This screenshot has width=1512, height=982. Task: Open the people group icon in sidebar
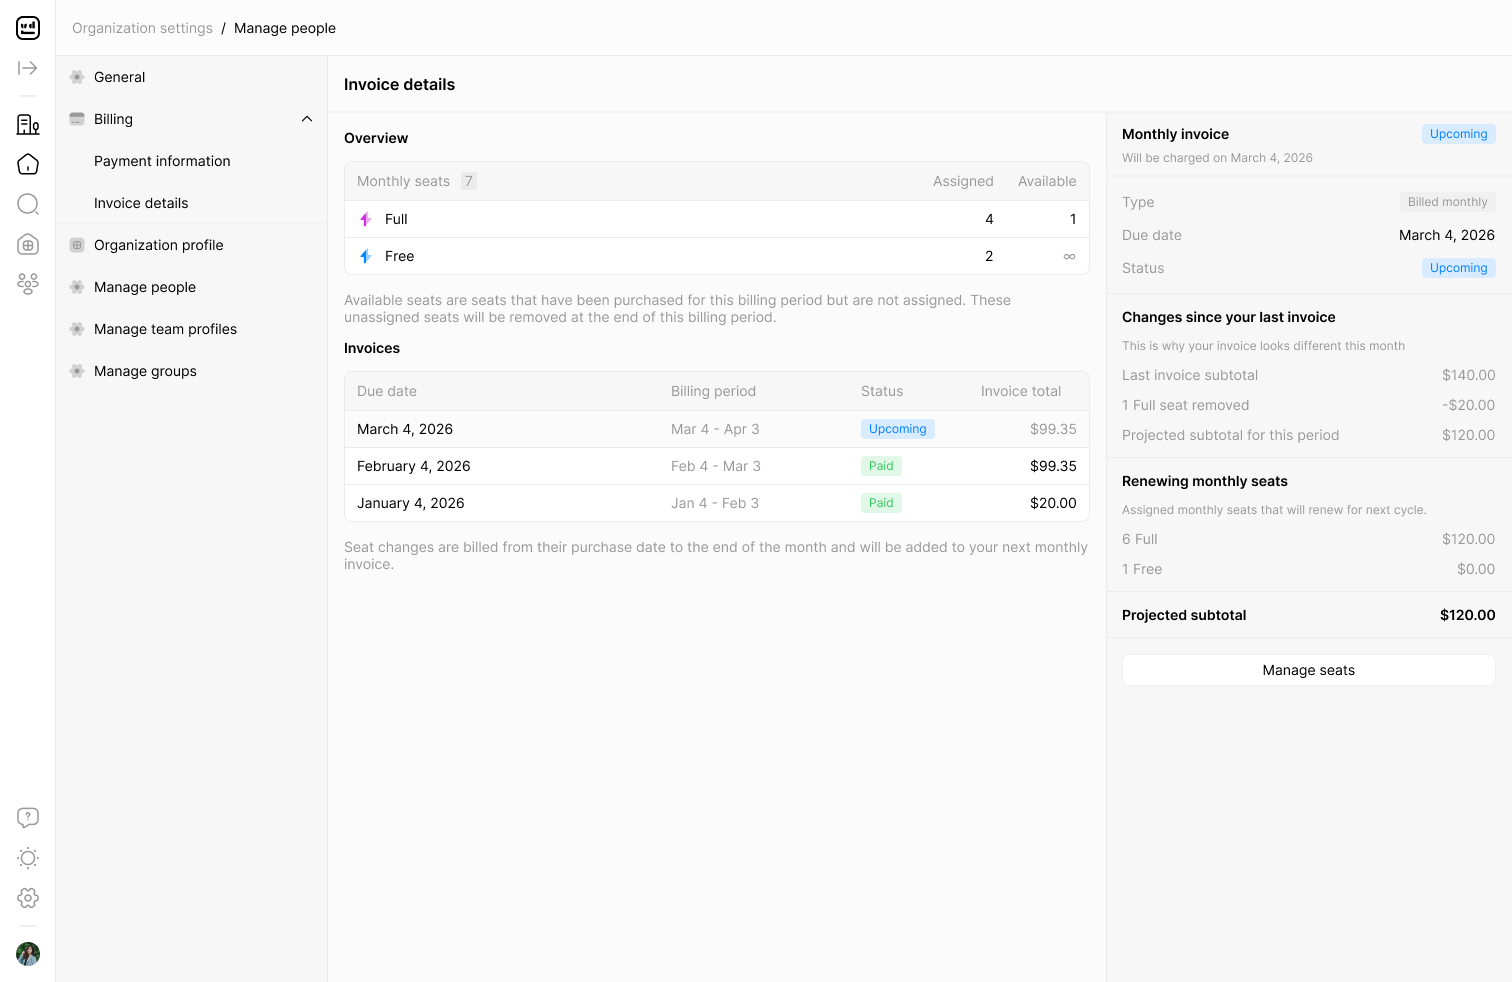pos(28,284)
